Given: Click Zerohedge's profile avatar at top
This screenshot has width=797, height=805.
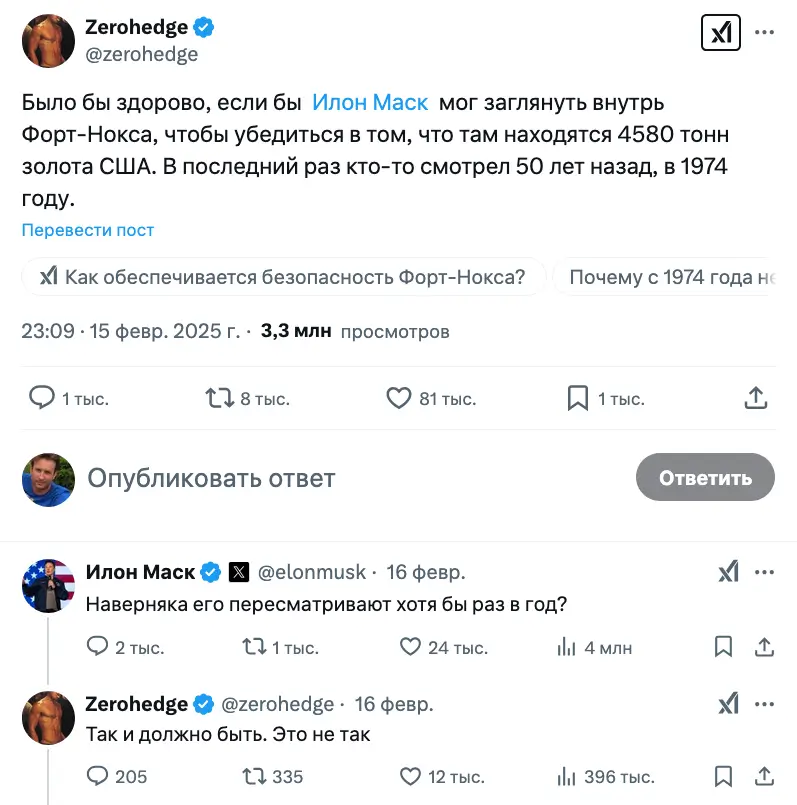Looking at the screenshot, I should (x=48, y=41).
